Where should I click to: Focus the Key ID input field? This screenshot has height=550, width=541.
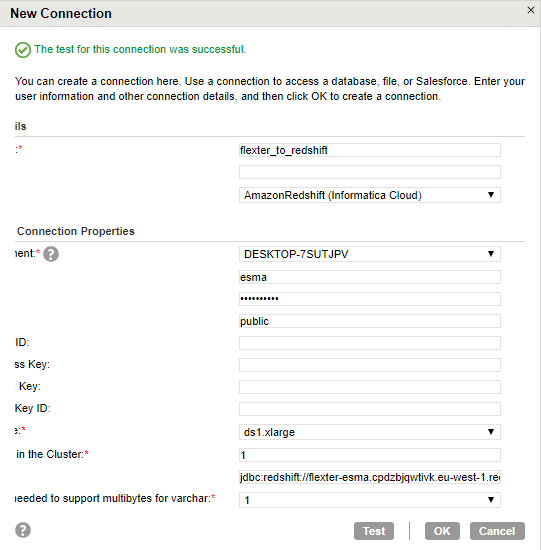(x=370, y=409)
